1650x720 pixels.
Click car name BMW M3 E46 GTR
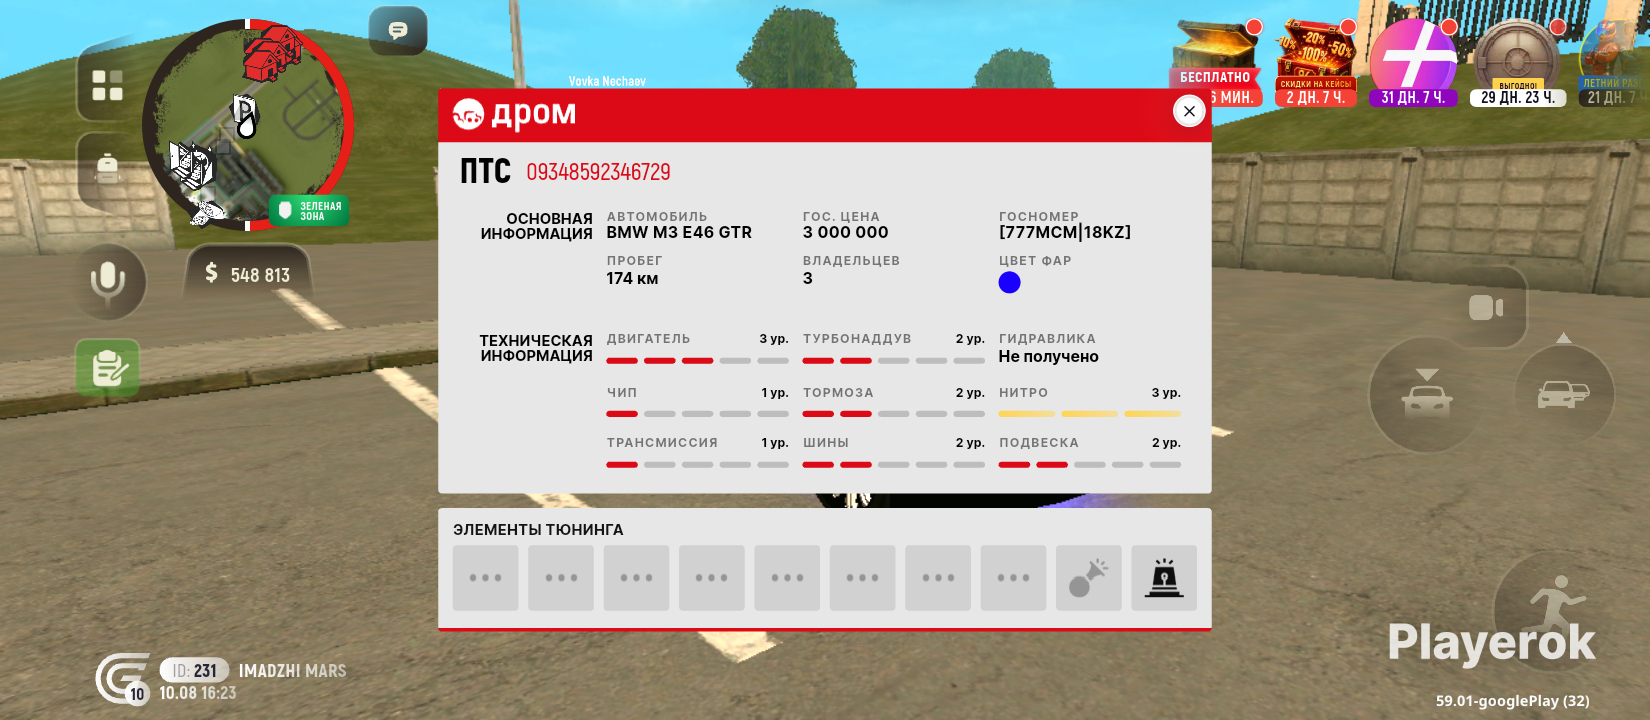(x=679, y=232)
